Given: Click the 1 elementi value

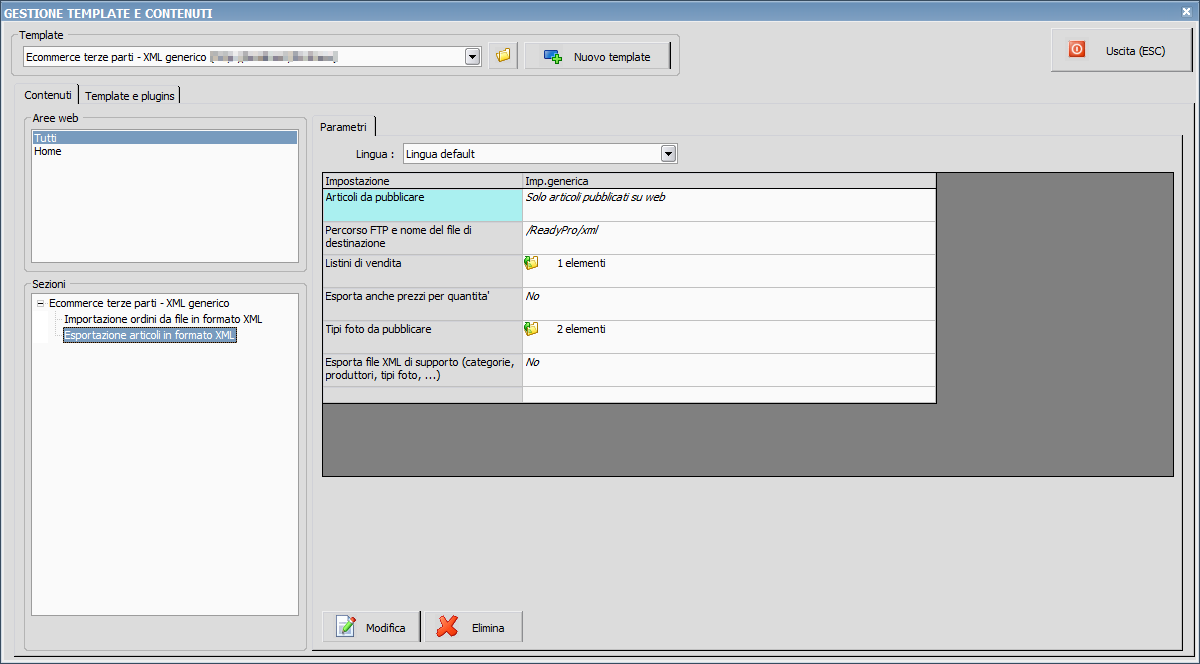Looking at the screenshot, I should 581,263.
